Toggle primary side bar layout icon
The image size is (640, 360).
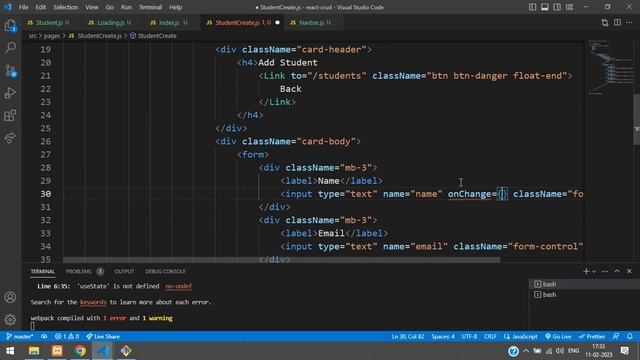[x=532, y=7]
